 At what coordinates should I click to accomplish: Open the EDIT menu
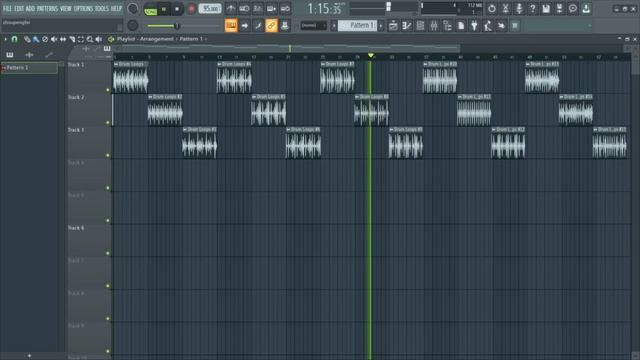point(19,9)
